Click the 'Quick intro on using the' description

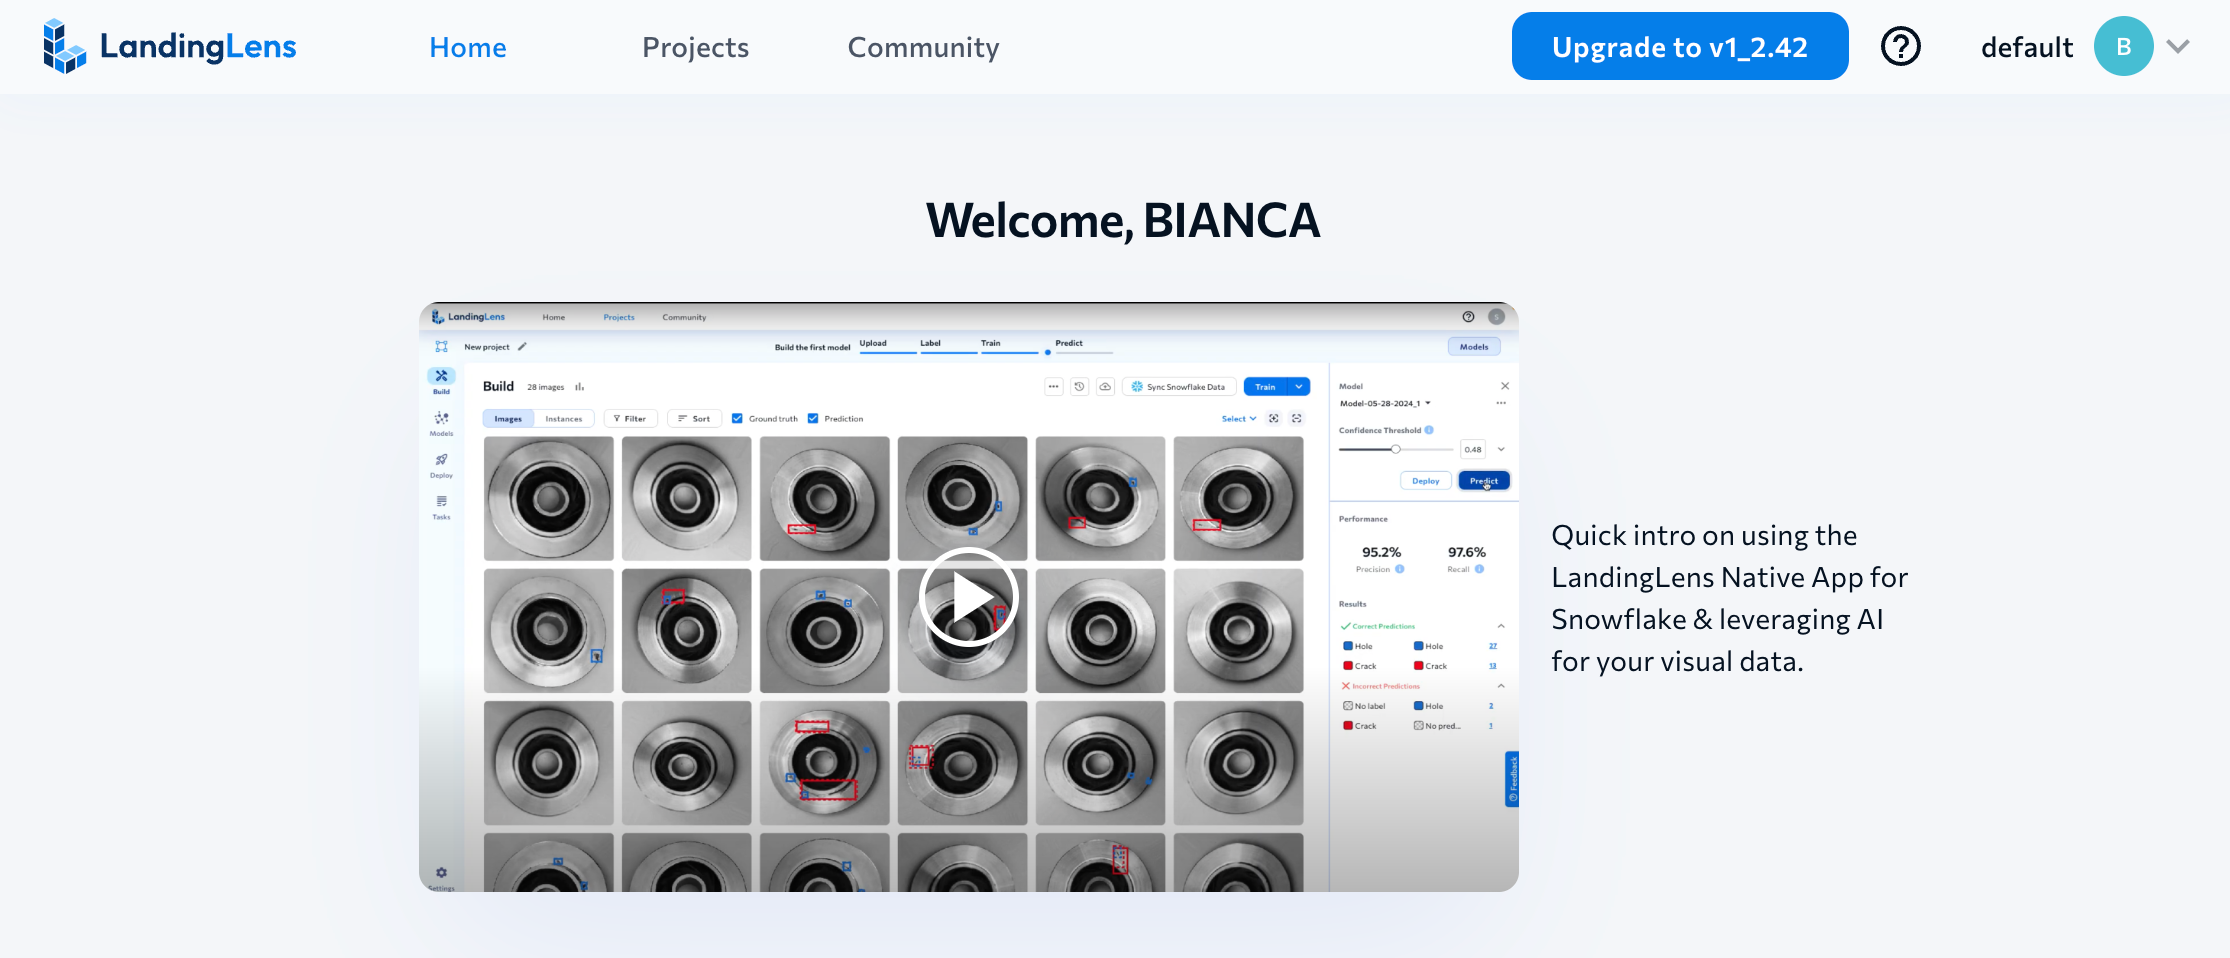(1729, 598)
